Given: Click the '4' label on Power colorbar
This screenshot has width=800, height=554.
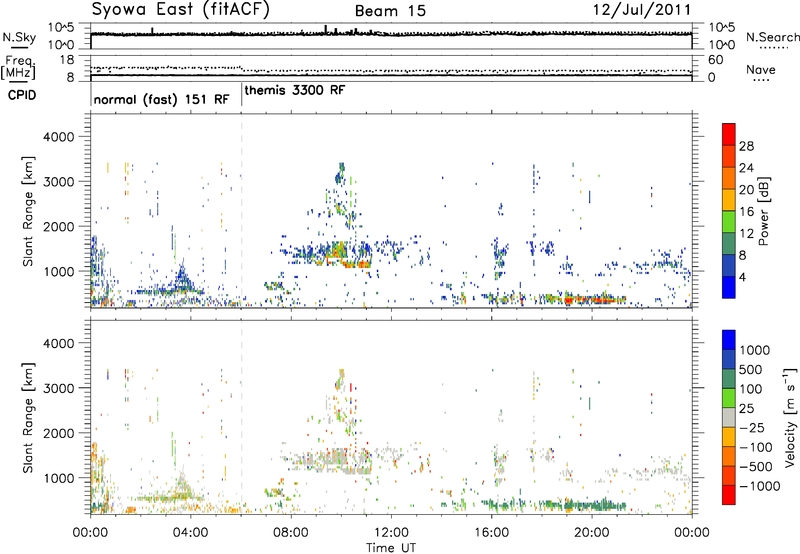Looking at the screenshot, I should [x=743, y=278].
